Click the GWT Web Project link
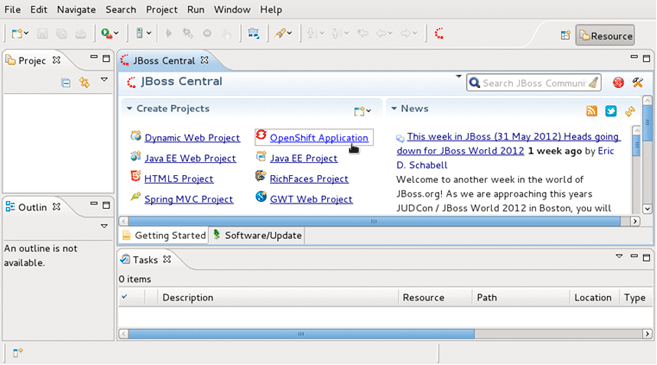The height and width of the screenshot is (365, 657). 311,199
